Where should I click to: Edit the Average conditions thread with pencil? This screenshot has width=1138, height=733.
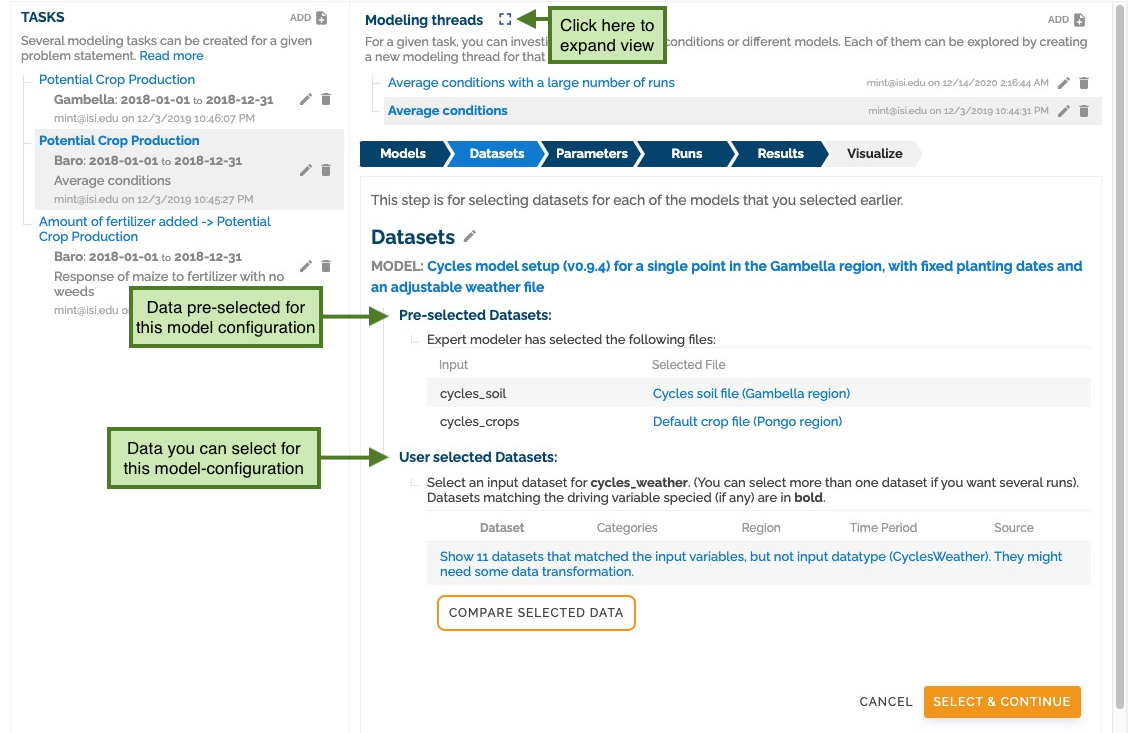click(1063, 111)
